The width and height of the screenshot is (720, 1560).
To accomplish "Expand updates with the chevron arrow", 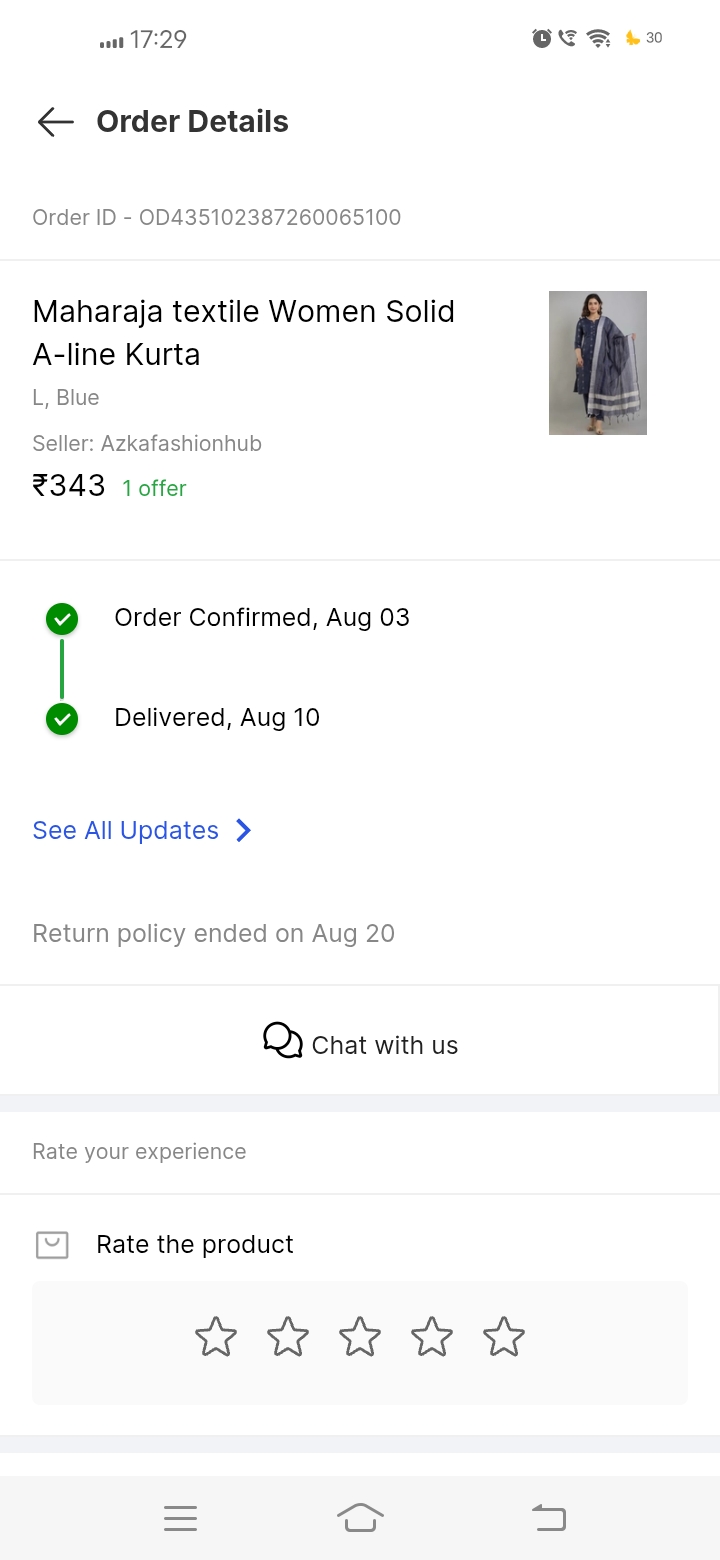I will pos(243,830).
